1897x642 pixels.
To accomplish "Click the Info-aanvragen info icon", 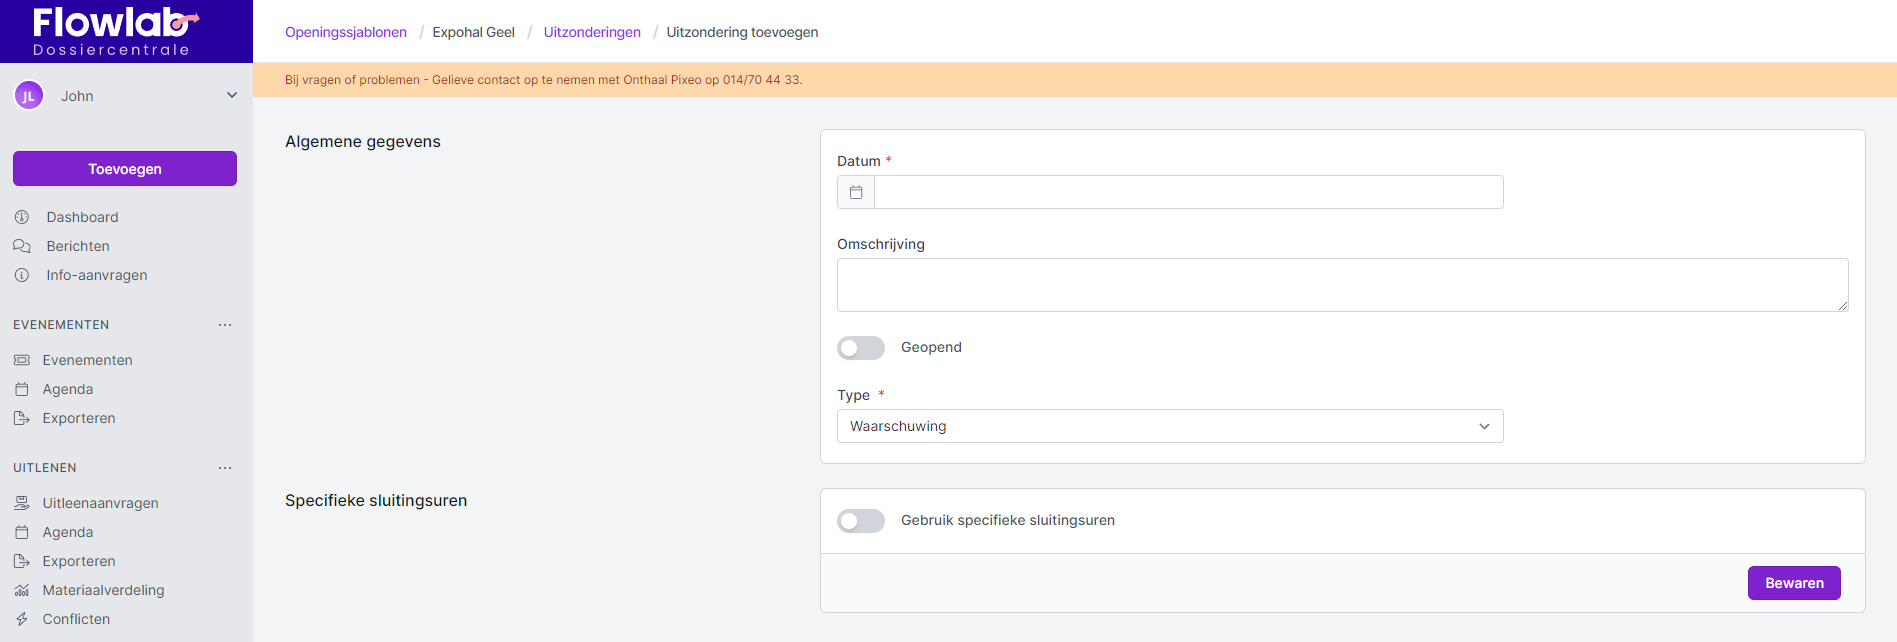I will (22, 275).
